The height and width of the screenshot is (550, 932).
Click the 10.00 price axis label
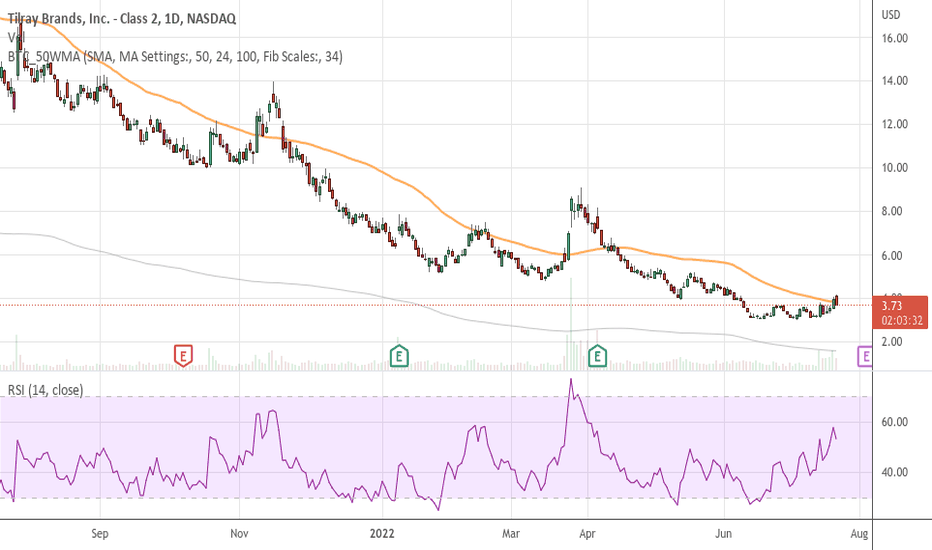[895, 168]
